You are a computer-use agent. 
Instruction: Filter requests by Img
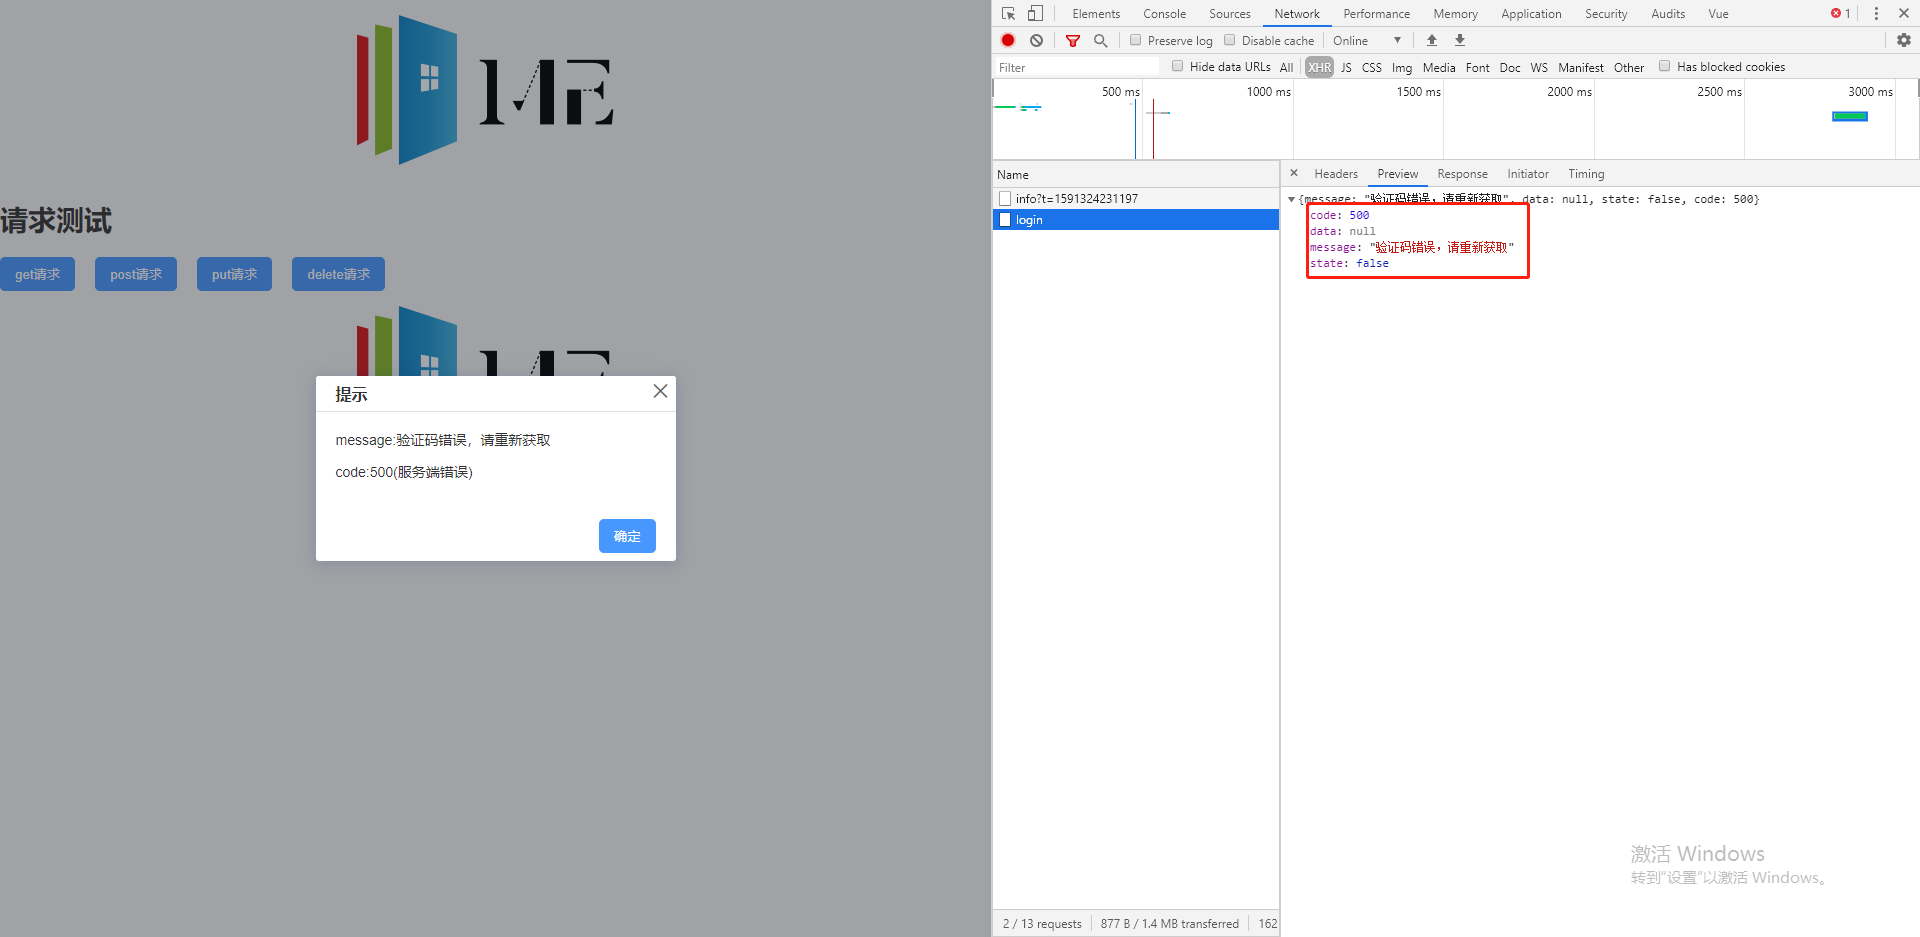pyautogui.click(x=1402, y=68)
